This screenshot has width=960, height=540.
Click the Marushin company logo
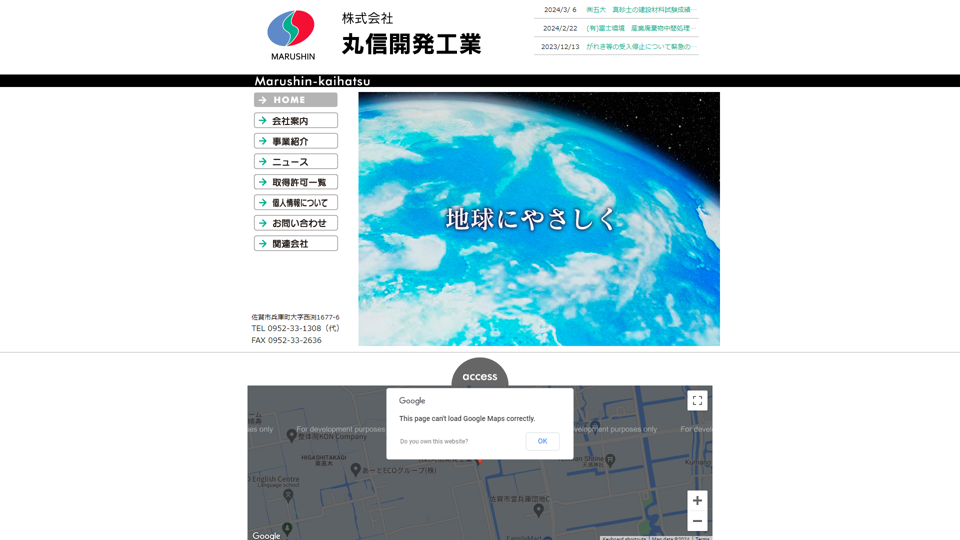click(x=291, y=35)
